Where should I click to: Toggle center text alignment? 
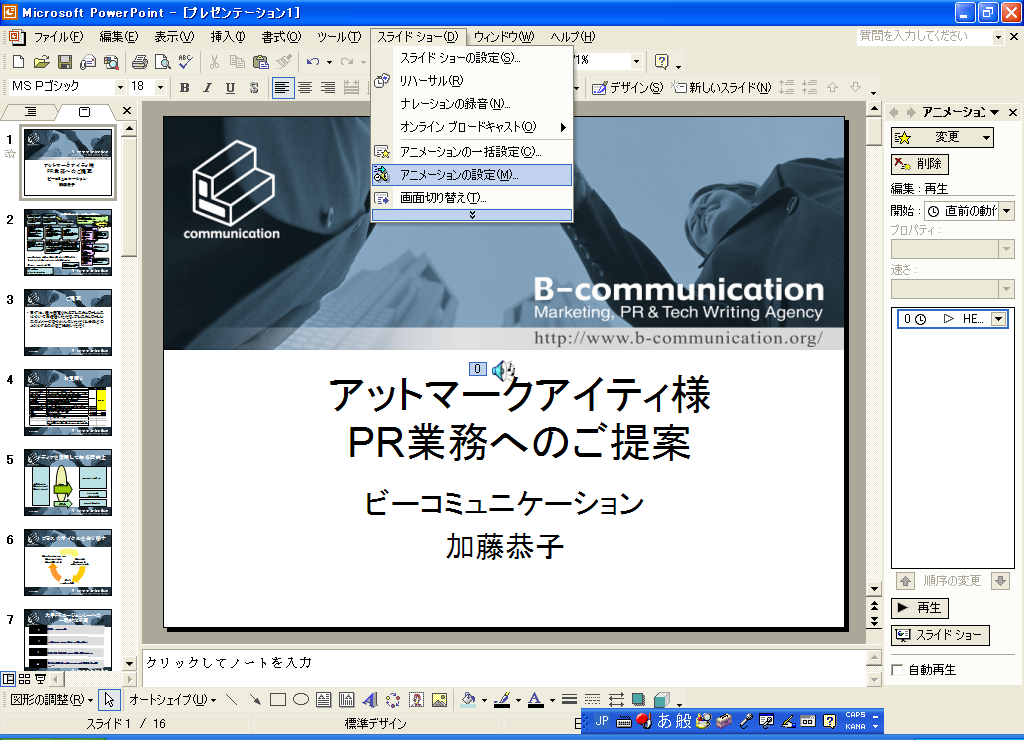(x=305, y=88)
